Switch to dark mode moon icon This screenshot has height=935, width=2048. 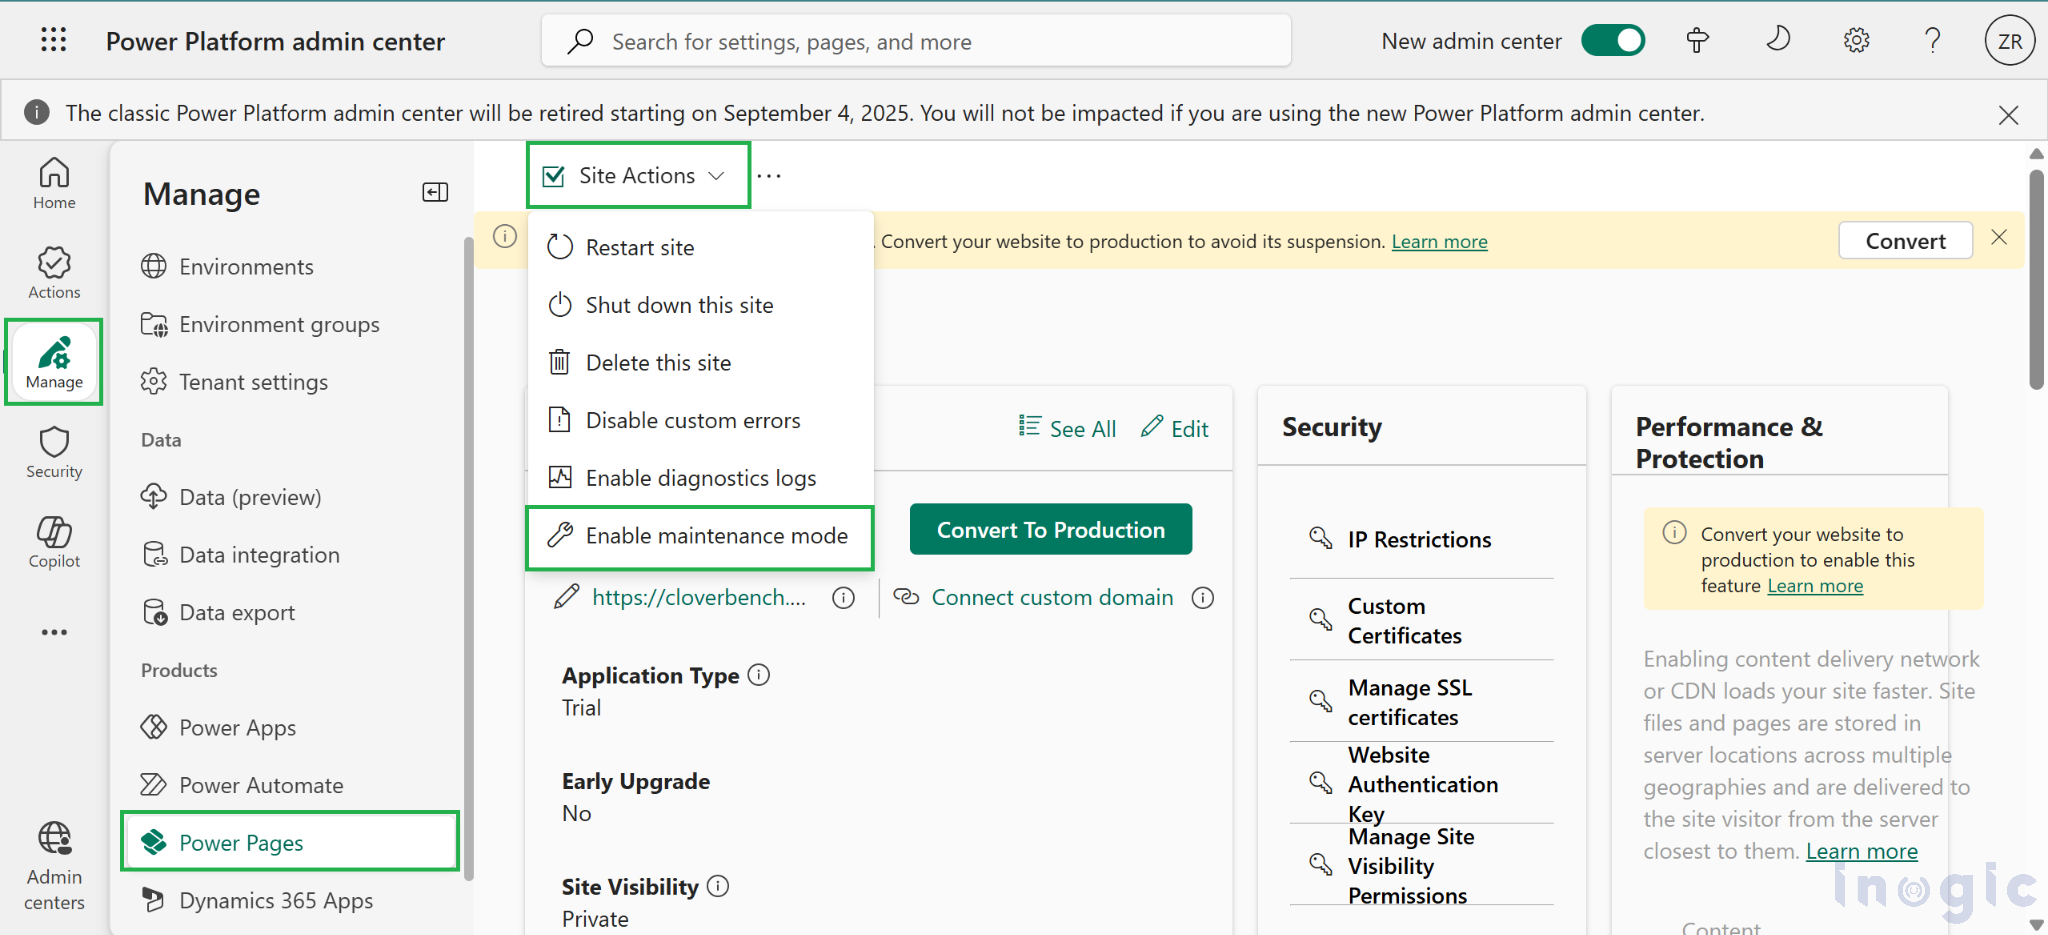[x=1777, y=40]
